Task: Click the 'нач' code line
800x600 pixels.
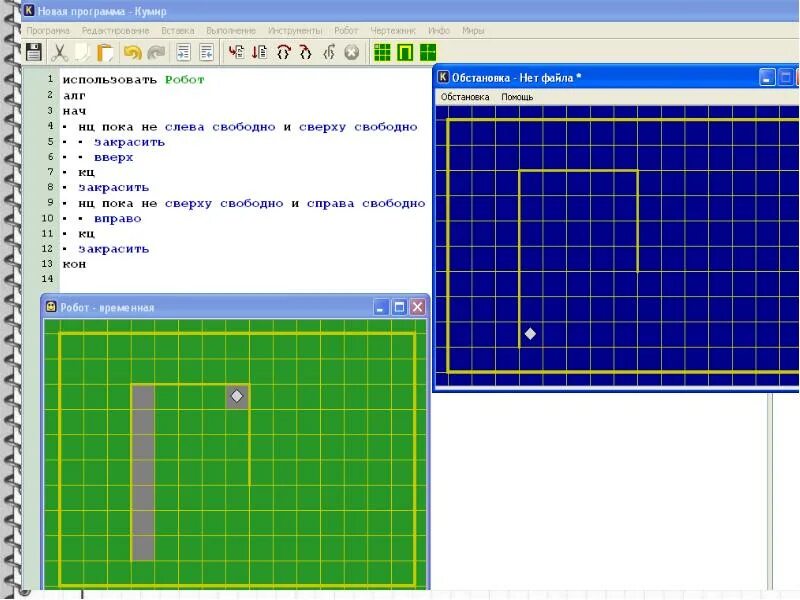Action: click(x=74, y=111)
